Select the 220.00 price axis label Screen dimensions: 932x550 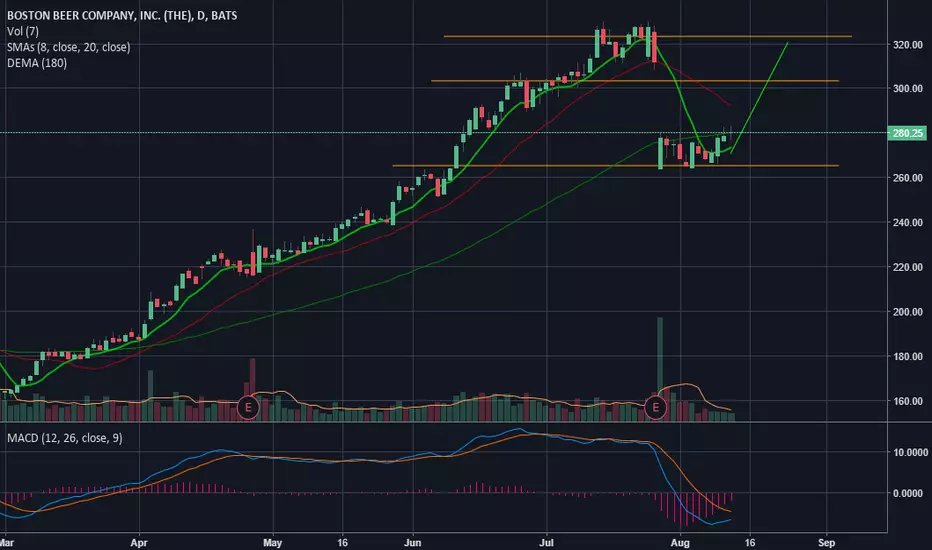point(908,267)
